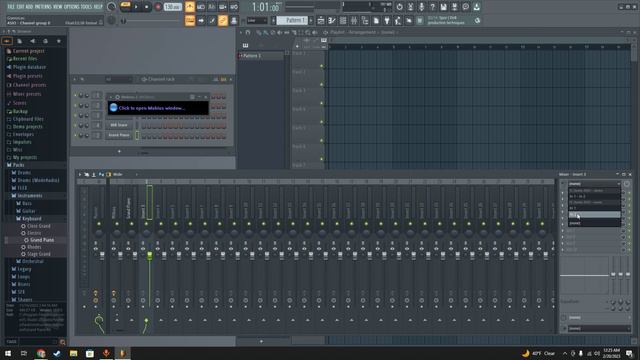640x360 pixels.
Task: Click the question mark help icon
Action: tap(432, 7)
